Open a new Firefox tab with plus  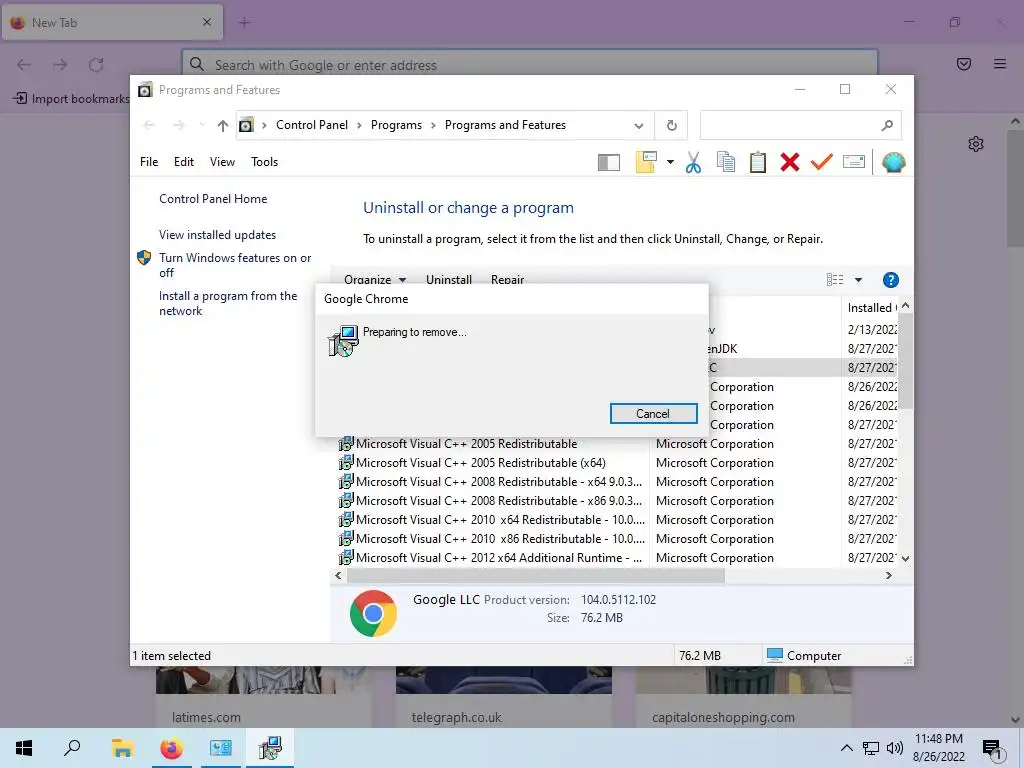point(244,23)
